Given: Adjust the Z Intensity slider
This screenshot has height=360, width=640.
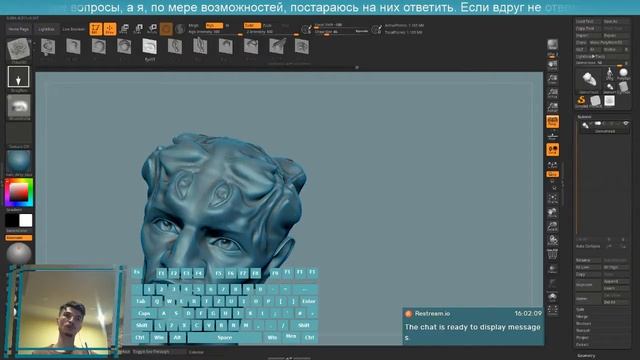Looking at the screenshot, I should [272, 32].
